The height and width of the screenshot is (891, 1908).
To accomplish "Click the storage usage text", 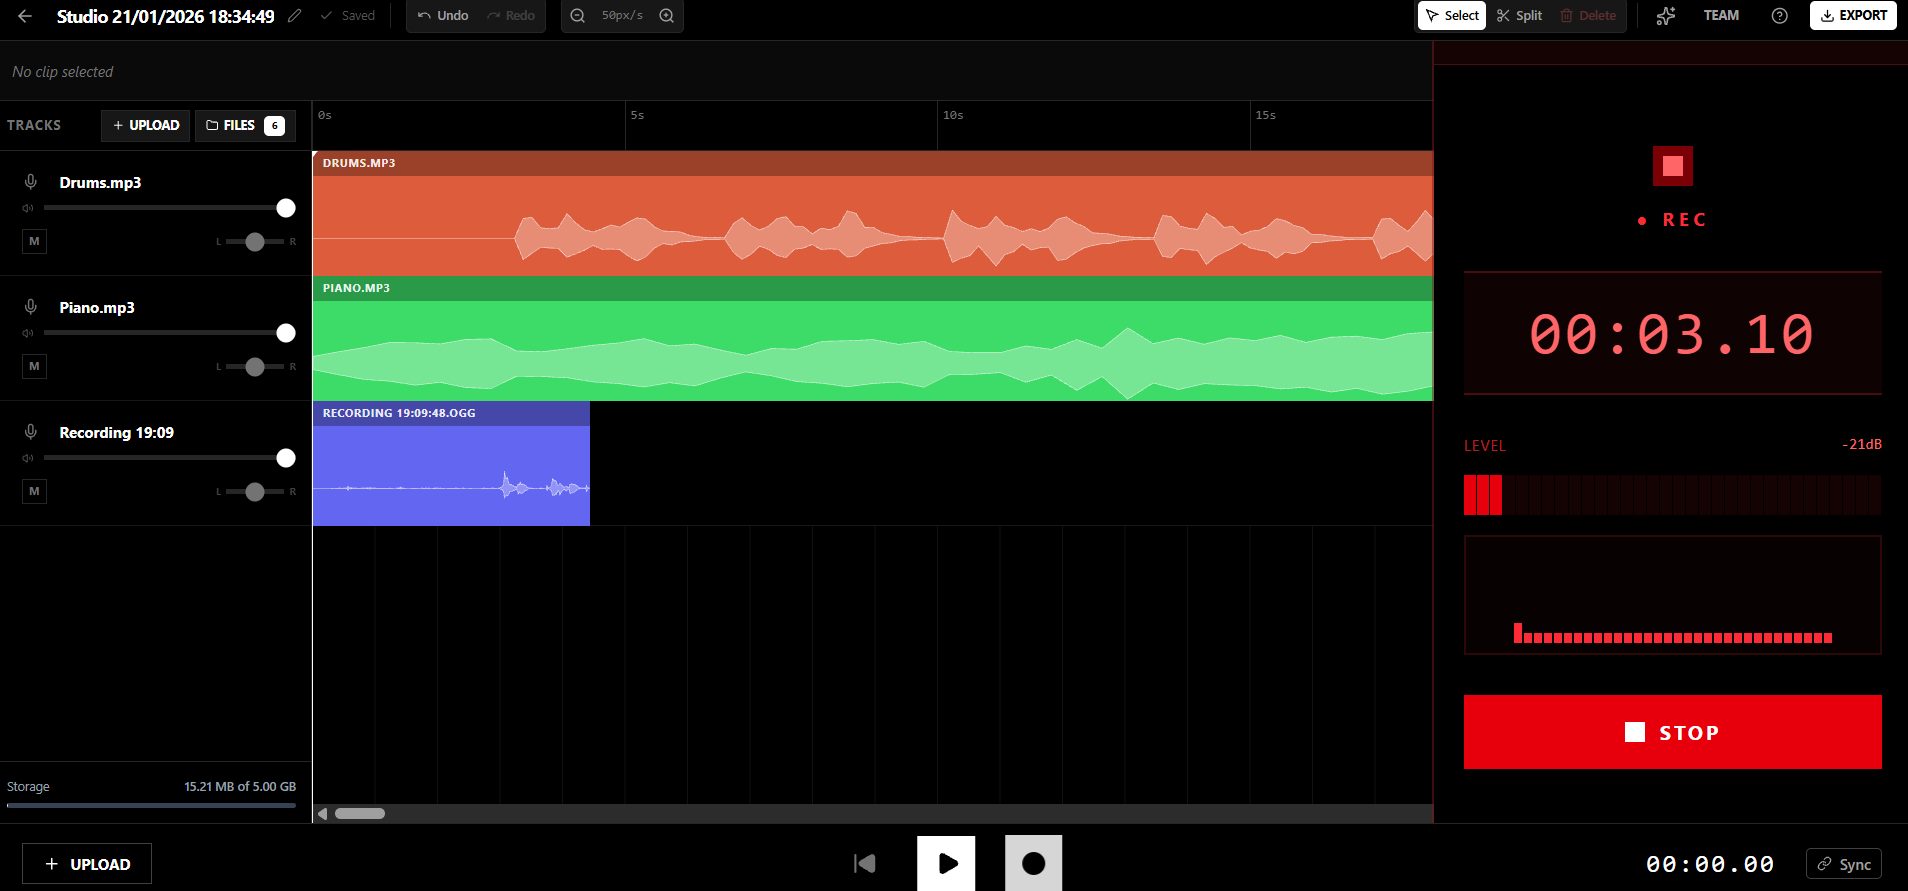I will click(240, 787).
